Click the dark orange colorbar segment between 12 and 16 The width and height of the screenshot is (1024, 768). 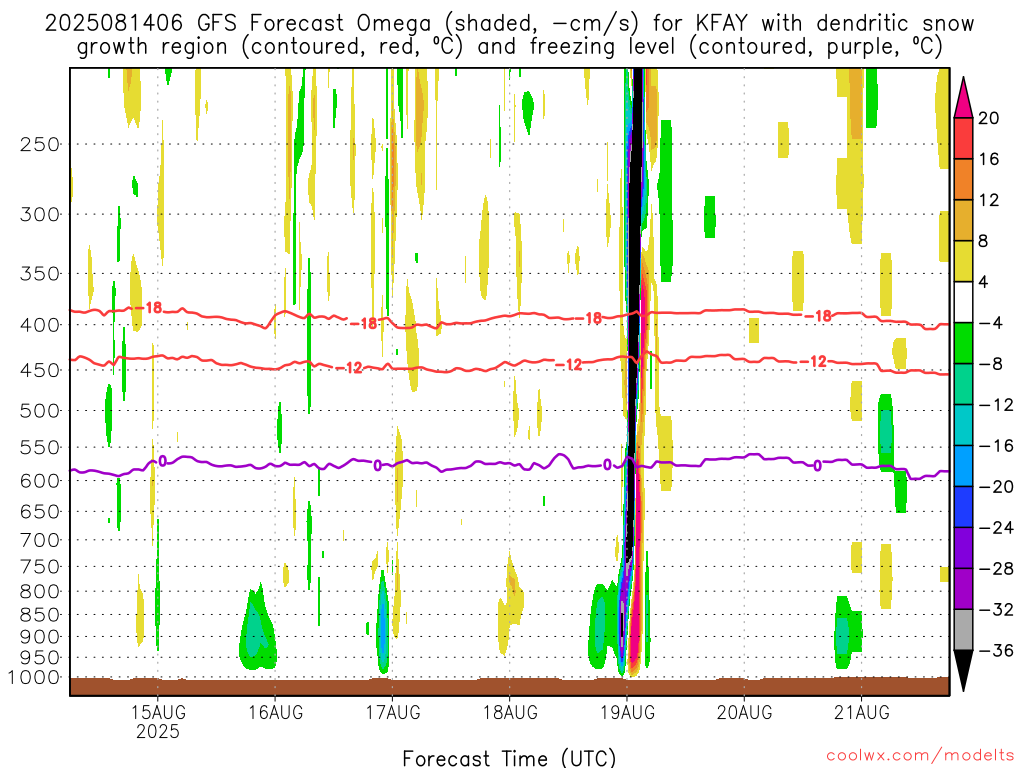point(963,179)
